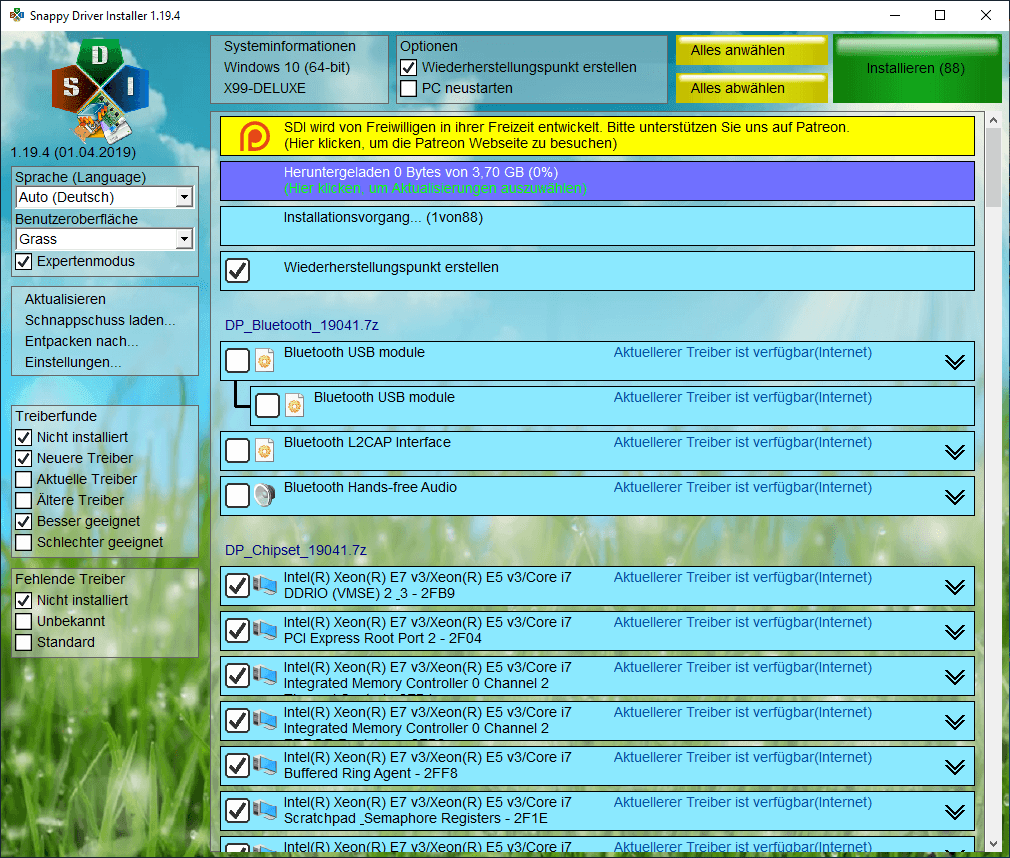Click the PCI Express Root Port 2 icon
Screen dimensions: 1010x858
point(265,631)
